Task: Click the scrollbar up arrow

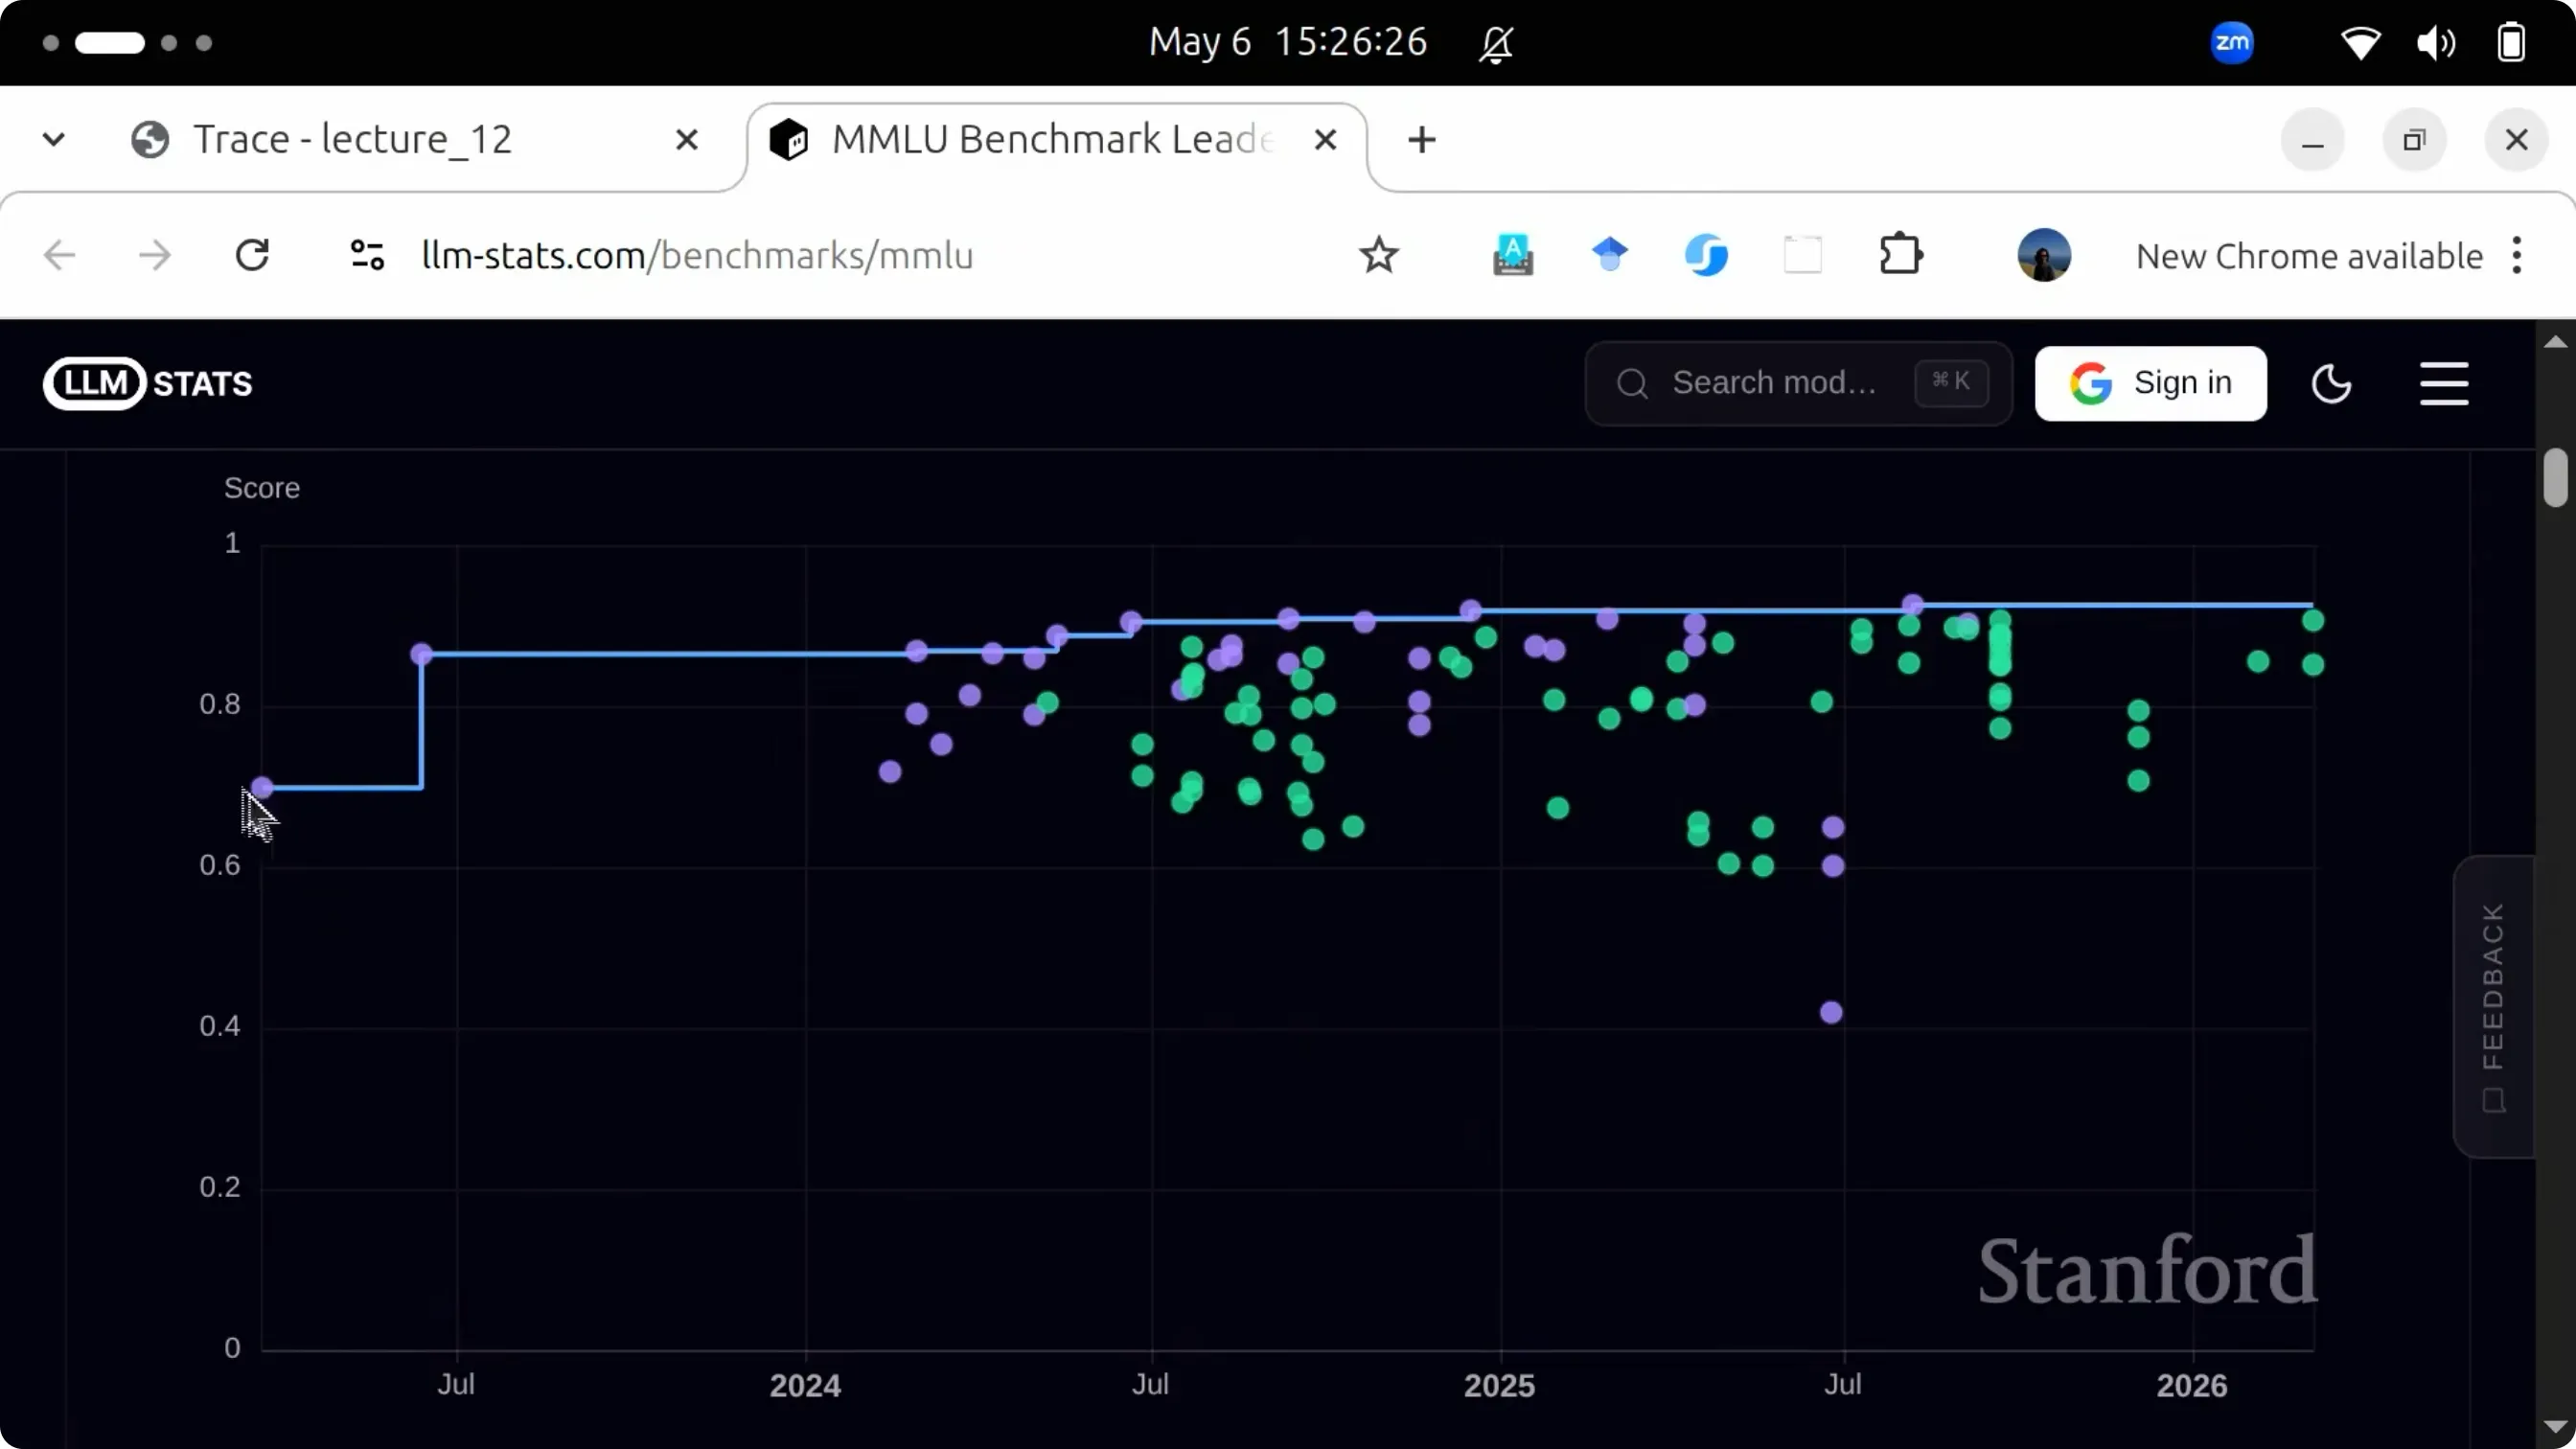Action: [2555, 342]
